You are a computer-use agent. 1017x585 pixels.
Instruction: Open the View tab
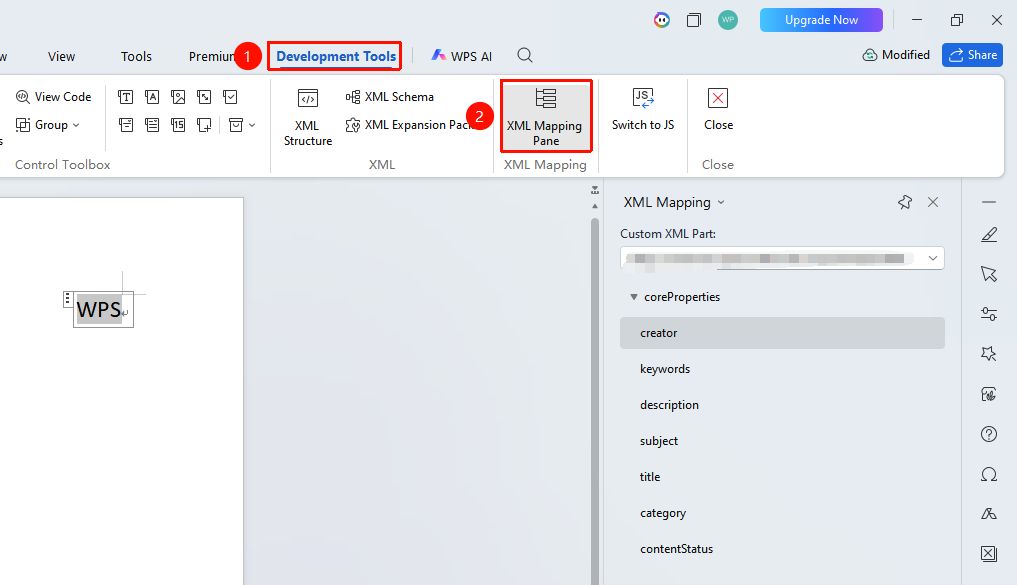[x=62, y=56]
